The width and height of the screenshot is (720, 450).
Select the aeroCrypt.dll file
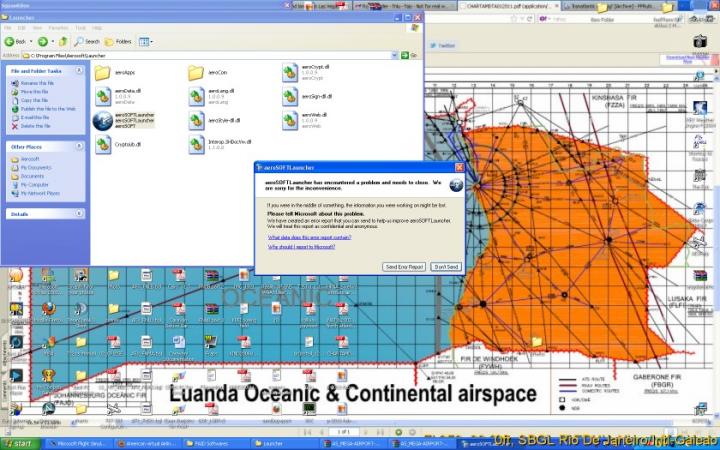tap(306, 73)
